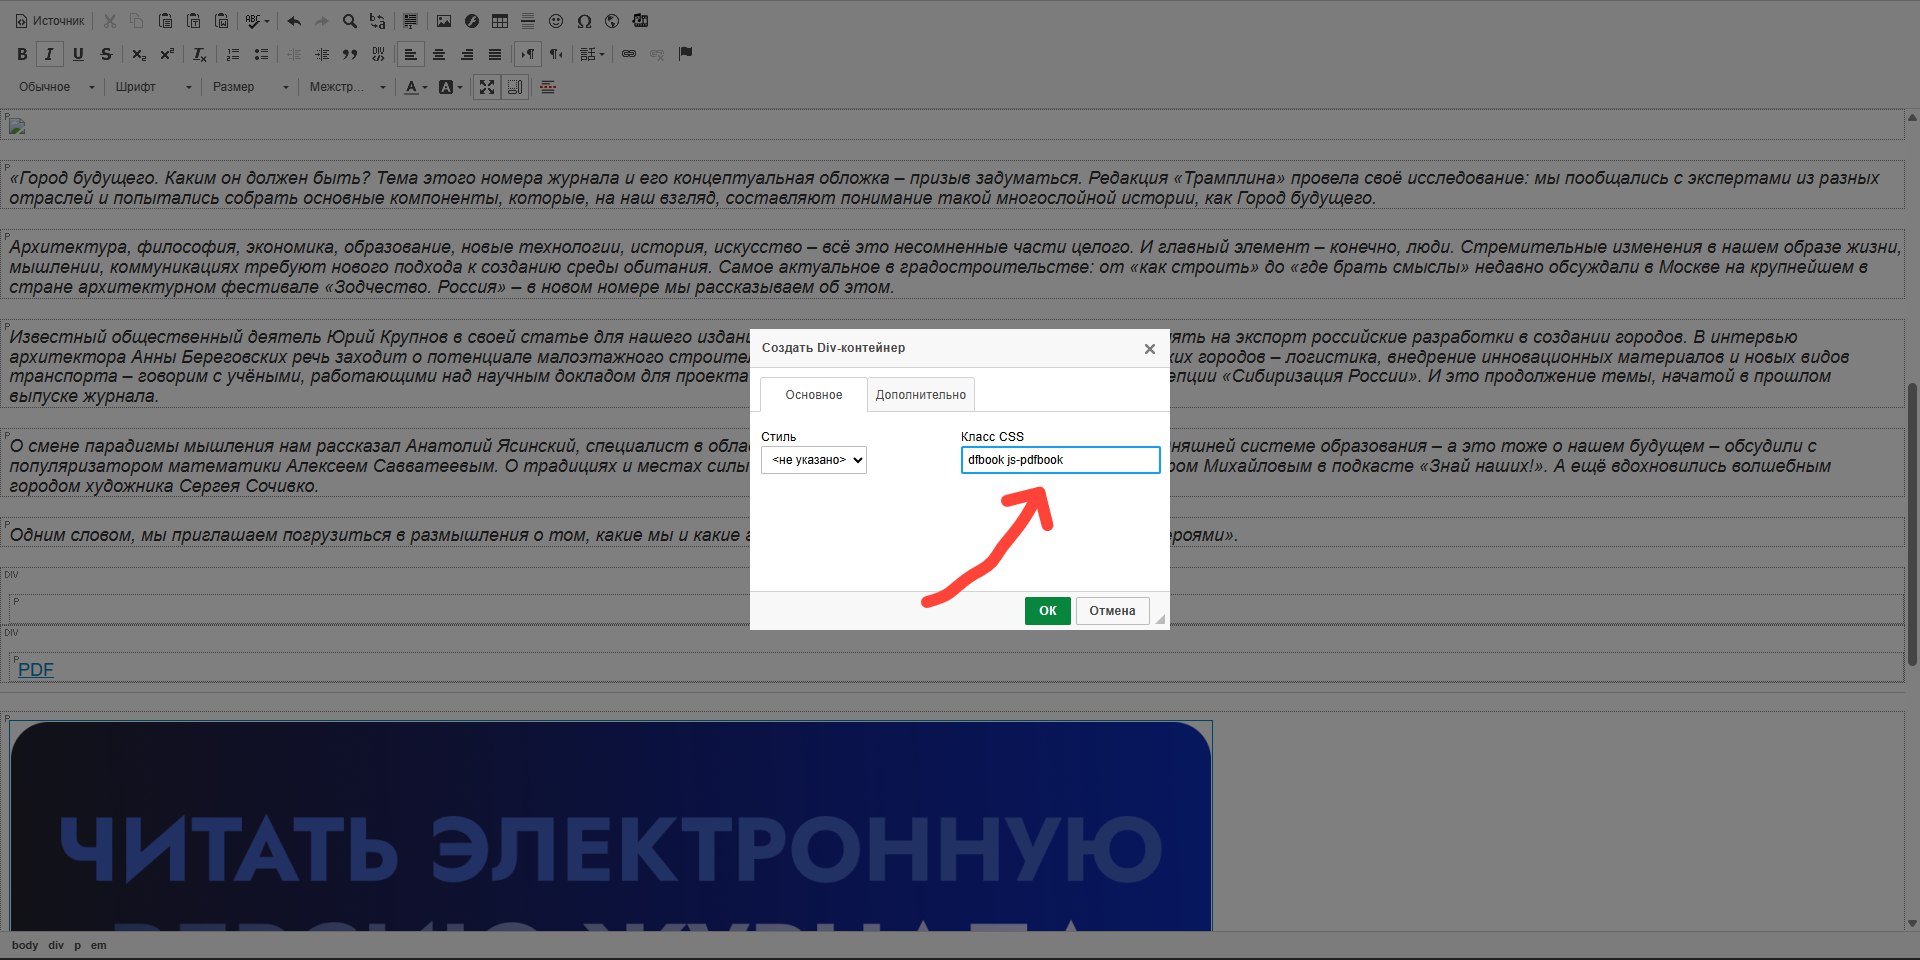The width and height of the screenshot is (1920, 960).
Task: Open special character Omega tool
Action: 584,21
